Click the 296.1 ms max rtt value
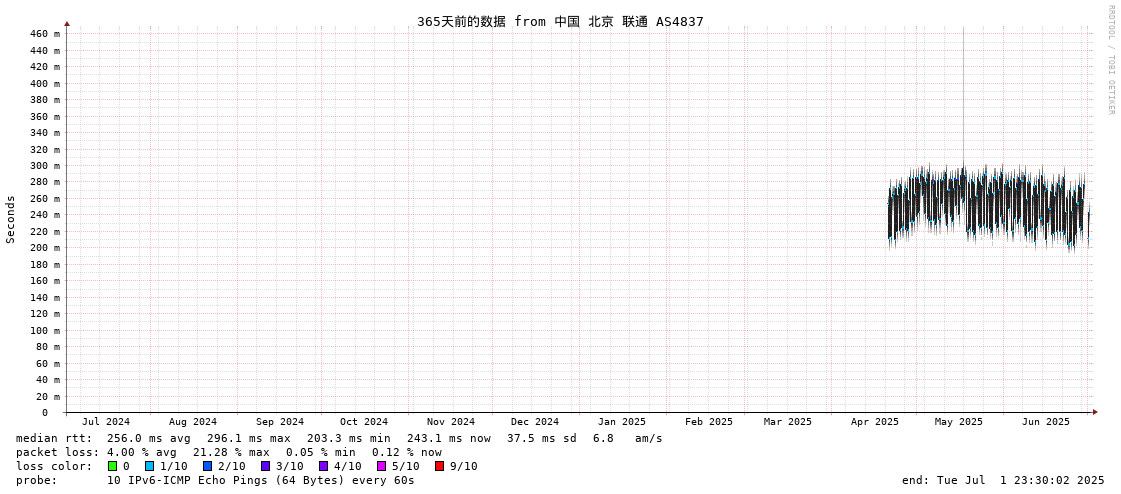Screen dimensions: 1121x494 [249, 438]
